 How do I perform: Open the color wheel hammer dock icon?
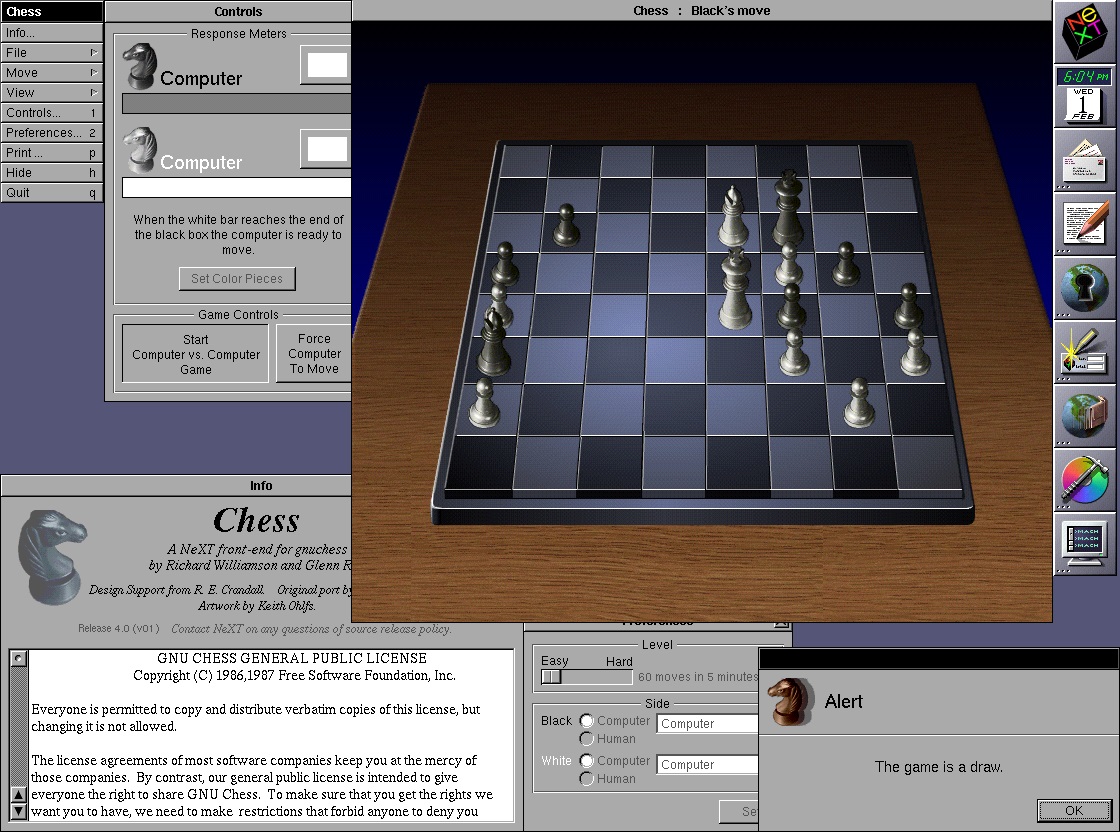[x=1086, y=481]
